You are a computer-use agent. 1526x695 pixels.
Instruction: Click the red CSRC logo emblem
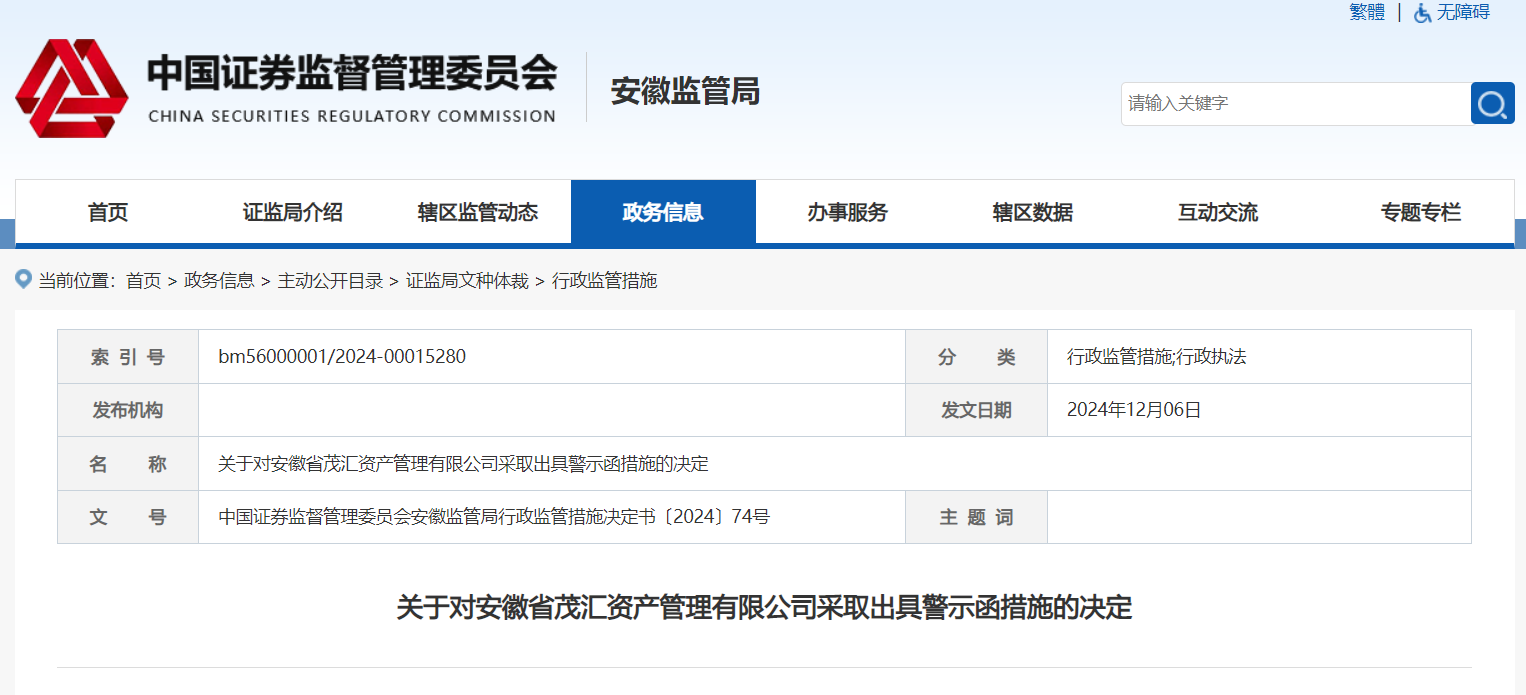pos(71,89)
